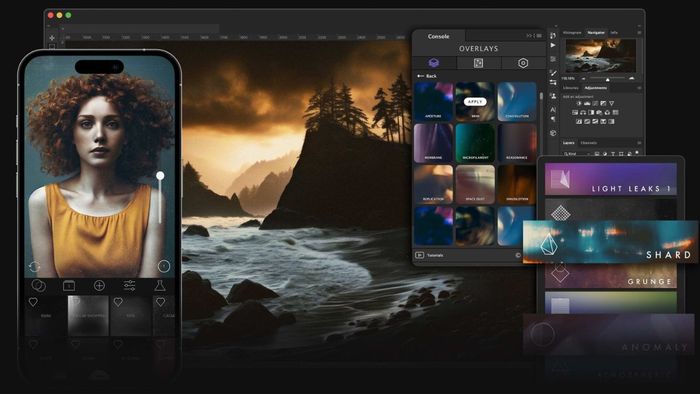Choose the Microfilament overlay thumbnail
The image size is (700, 394).
(x=475, y=143)
